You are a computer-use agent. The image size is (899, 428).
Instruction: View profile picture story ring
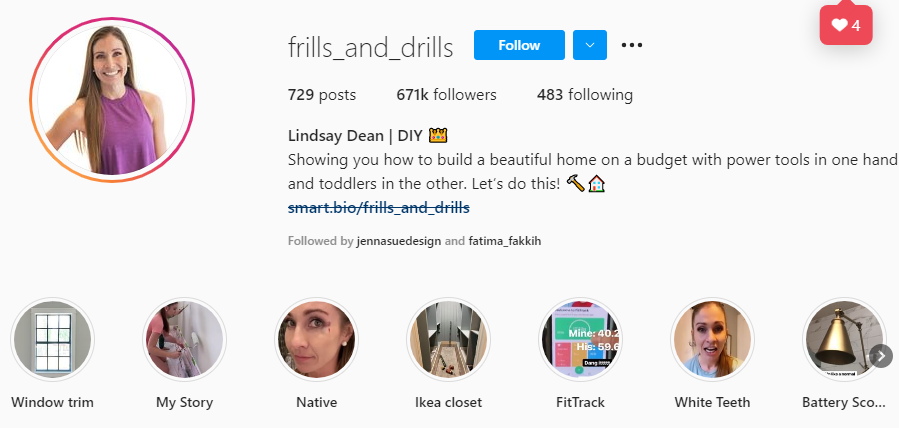pyautogui.click(x=112, y=100)
